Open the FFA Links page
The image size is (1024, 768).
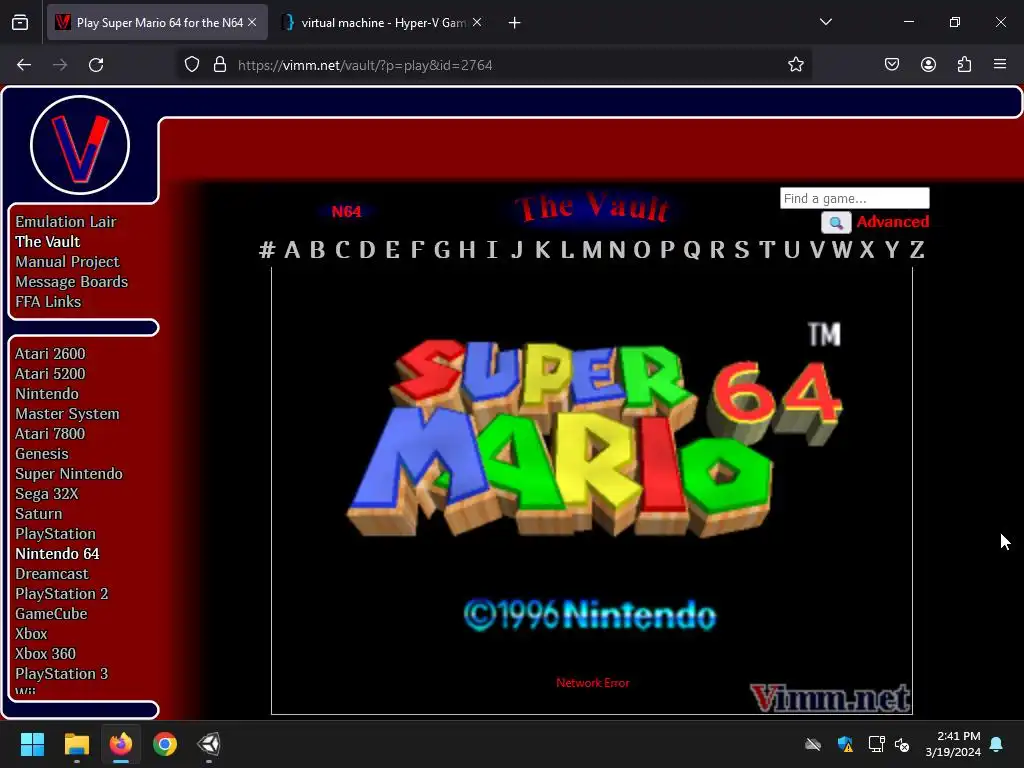click(48, 302)
